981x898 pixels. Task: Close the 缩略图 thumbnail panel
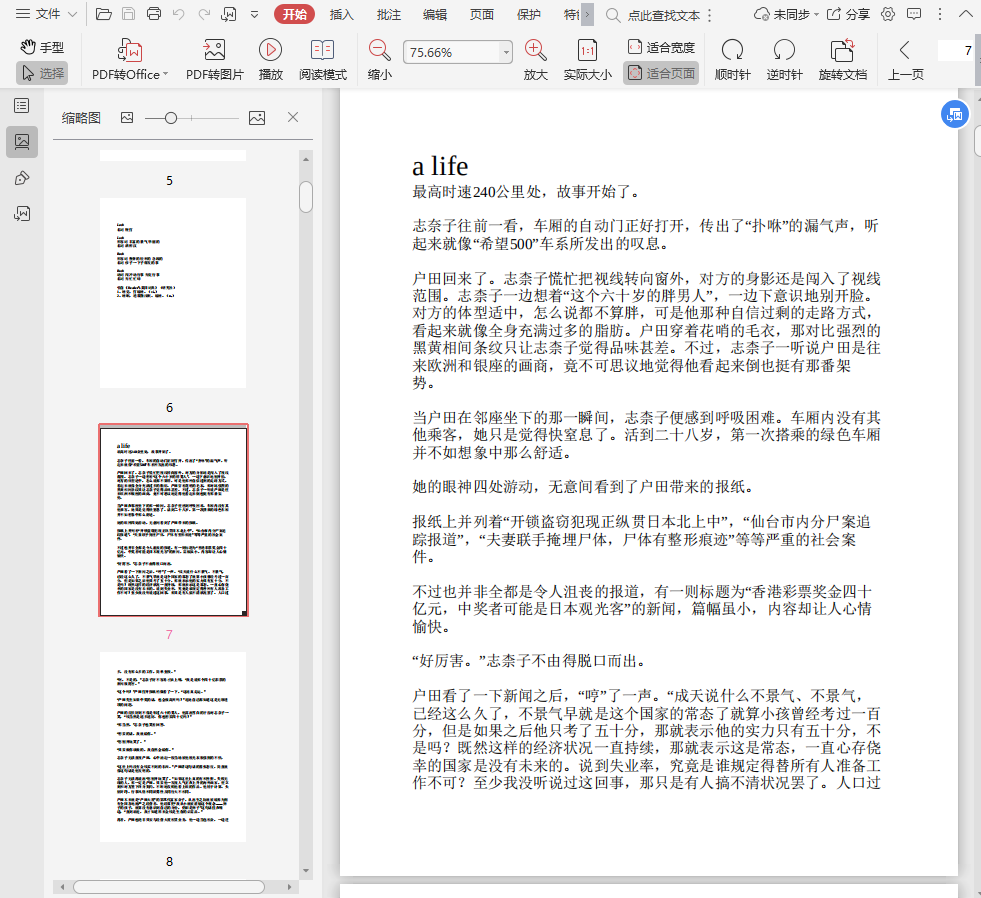click(x=293, y=117)
